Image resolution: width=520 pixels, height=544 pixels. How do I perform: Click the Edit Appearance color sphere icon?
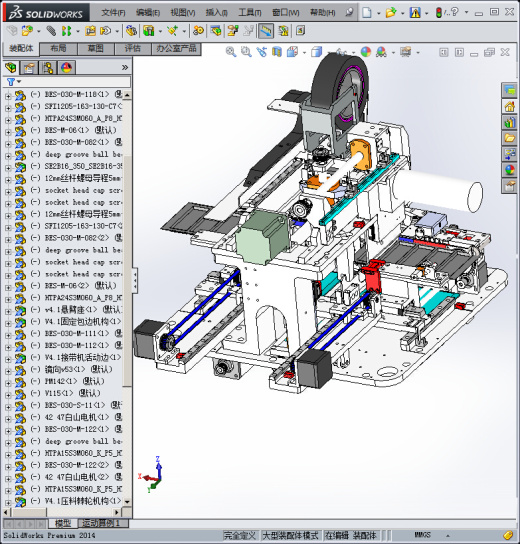tap(366, 52)
